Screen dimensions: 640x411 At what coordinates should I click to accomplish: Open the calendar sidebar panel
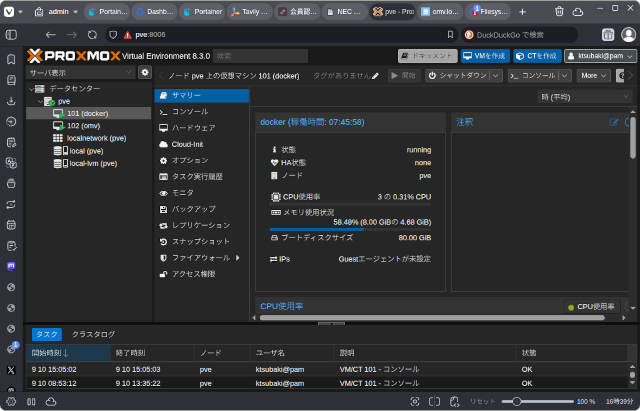(11, 225)
